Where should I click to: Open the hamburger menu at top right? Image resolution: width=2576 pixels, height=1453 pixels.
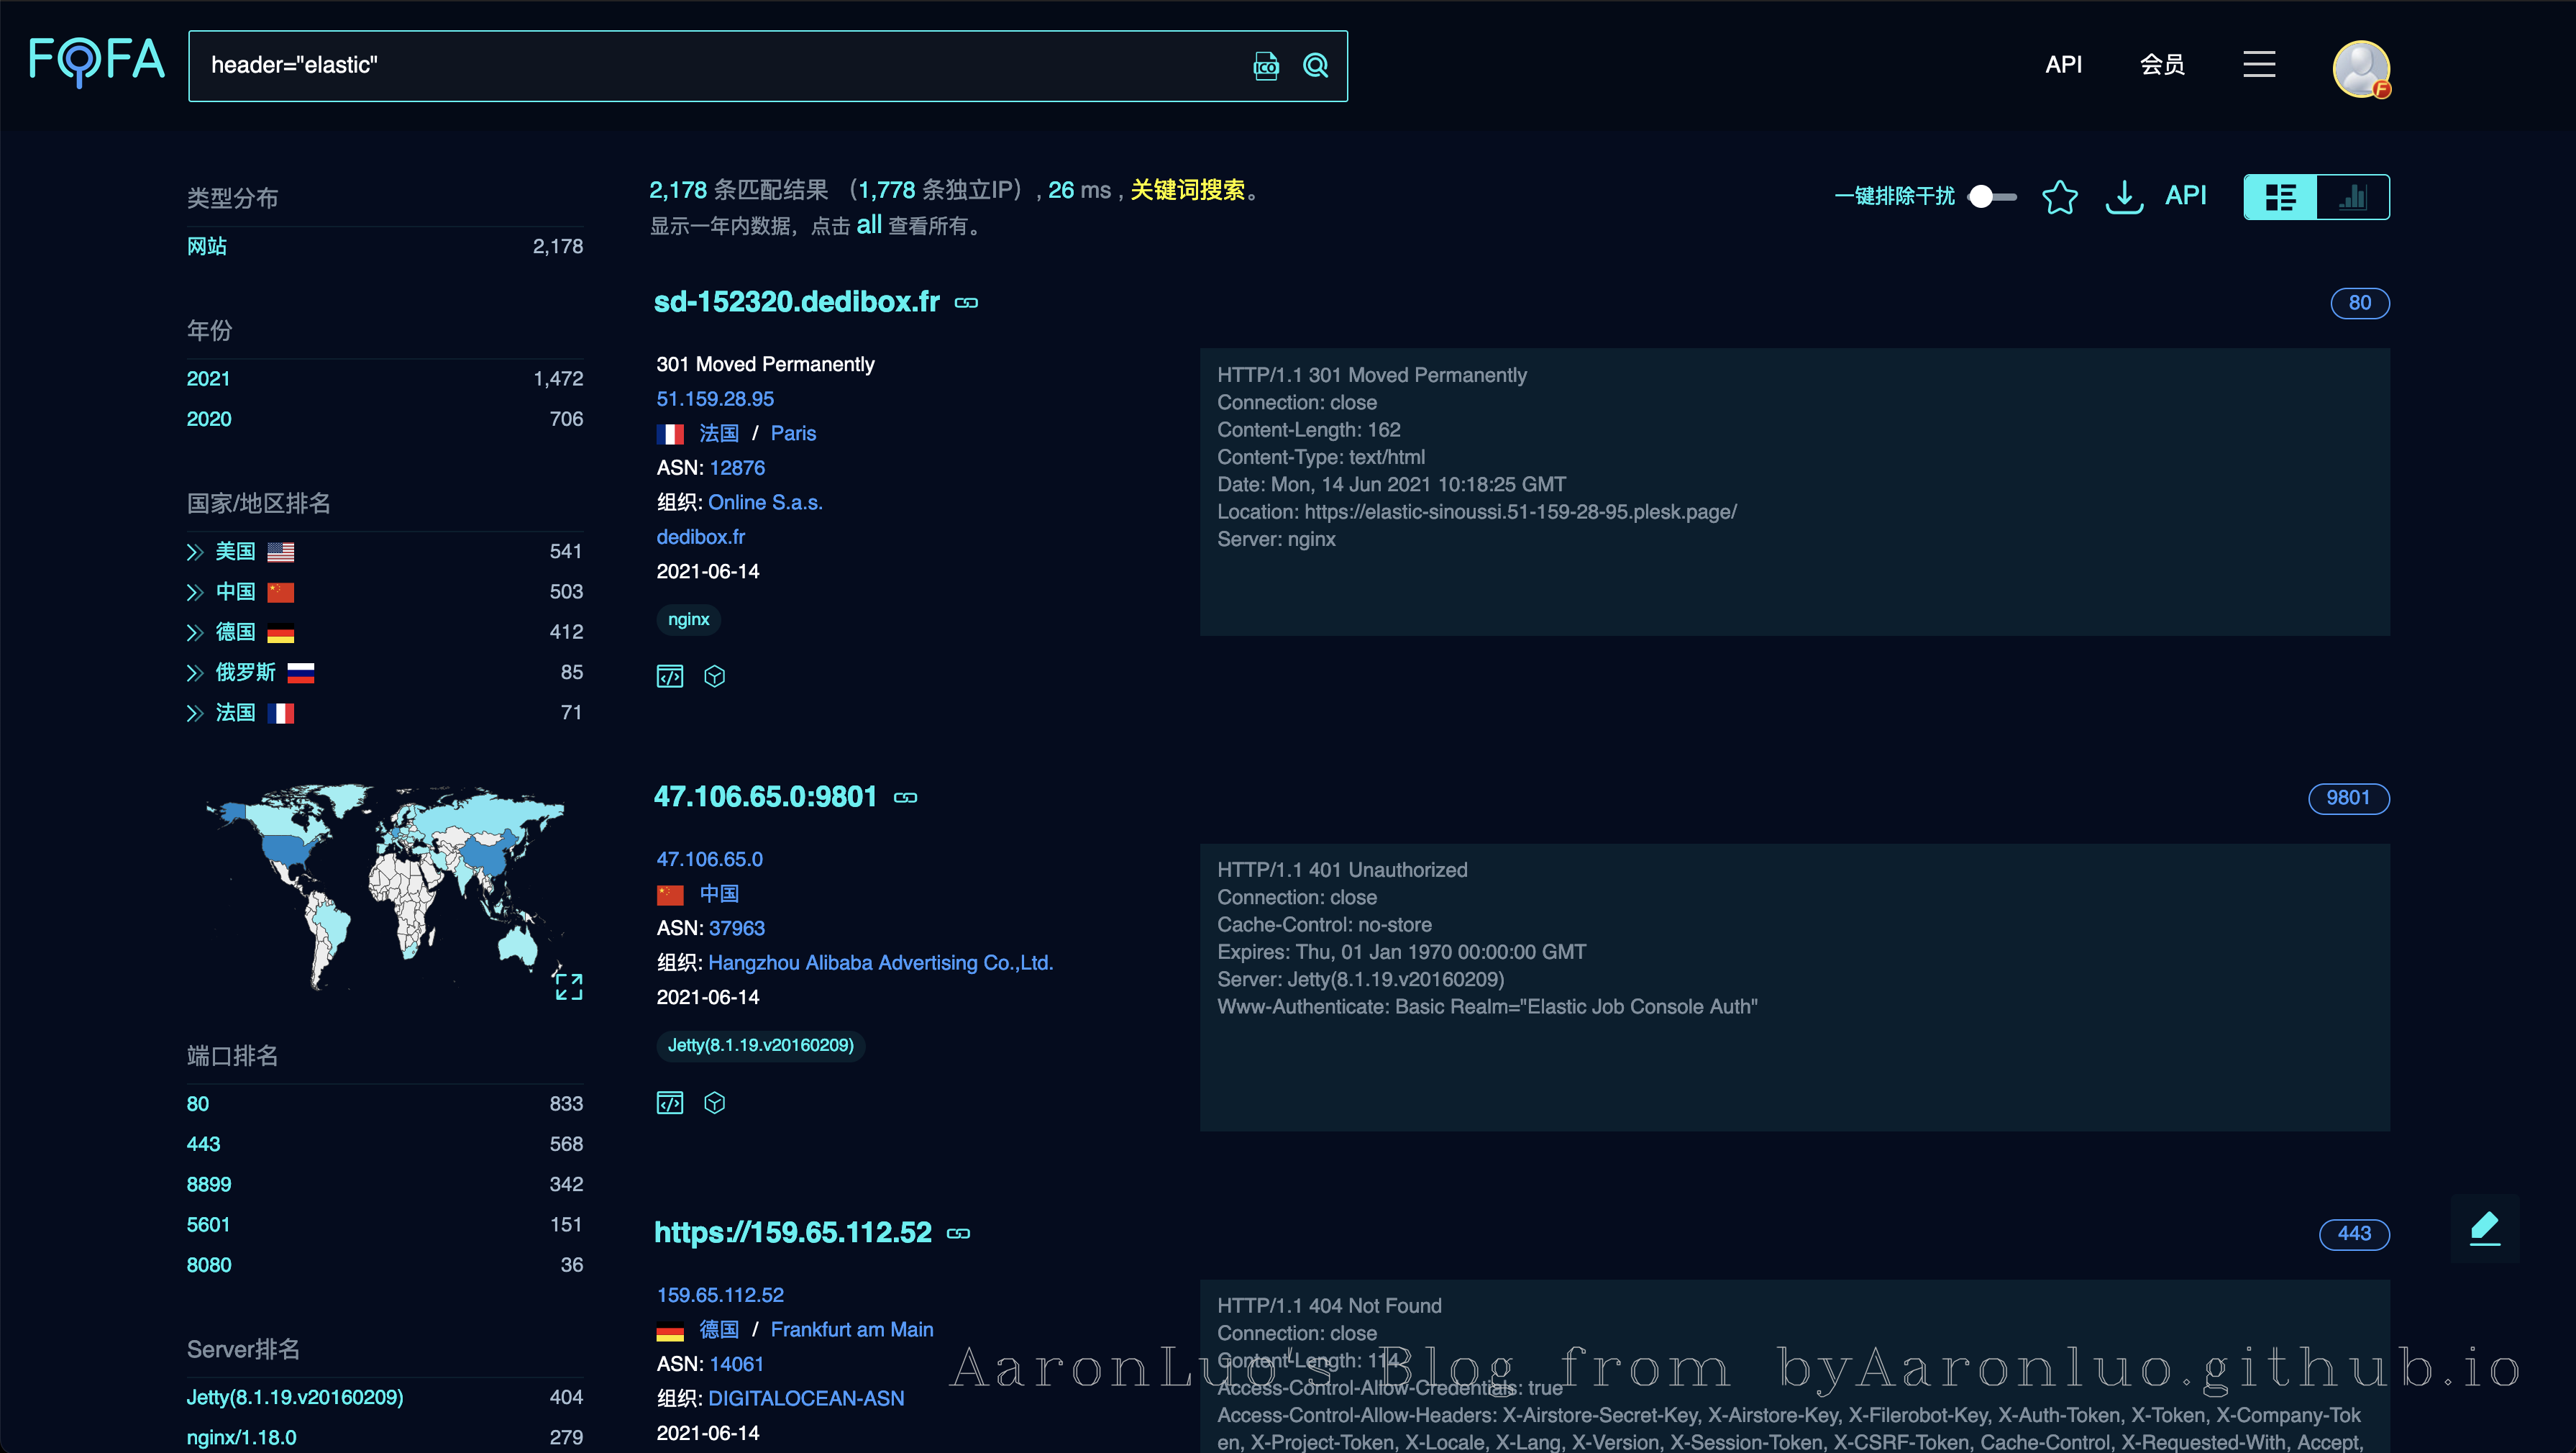pyautogui.click(x=2259, y=64)
